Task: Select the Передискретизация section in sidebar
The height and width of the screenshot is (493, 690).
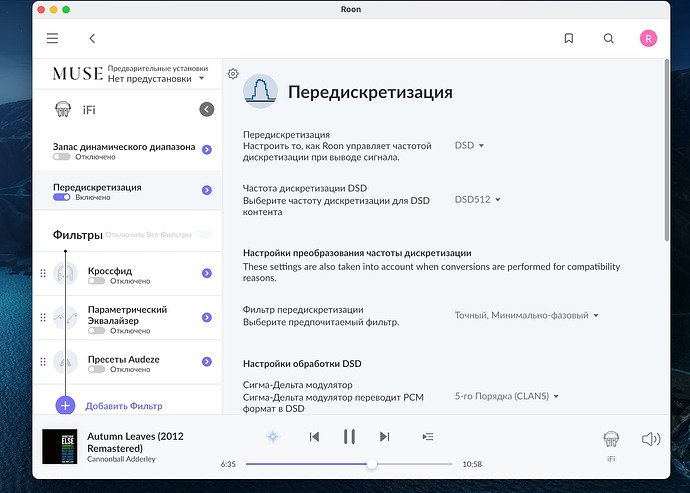Action: (128, 191)
